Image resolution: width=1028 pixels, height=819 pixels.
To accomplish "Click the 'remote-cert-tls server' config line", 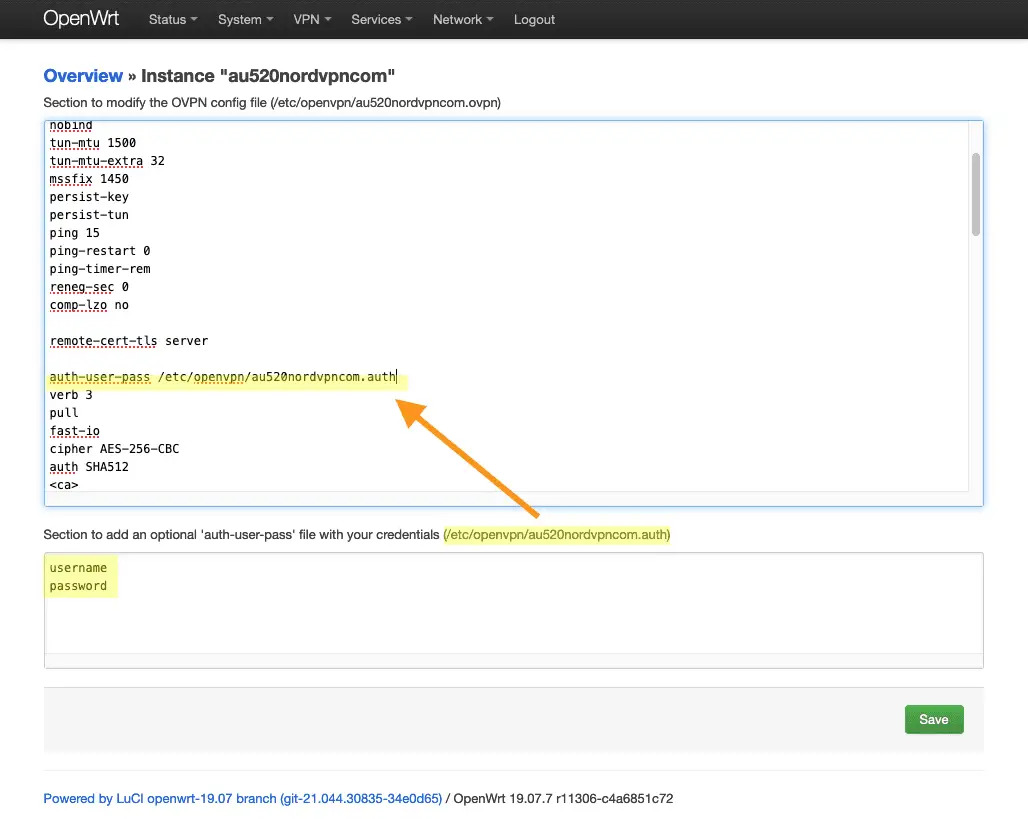I will 129,340.
